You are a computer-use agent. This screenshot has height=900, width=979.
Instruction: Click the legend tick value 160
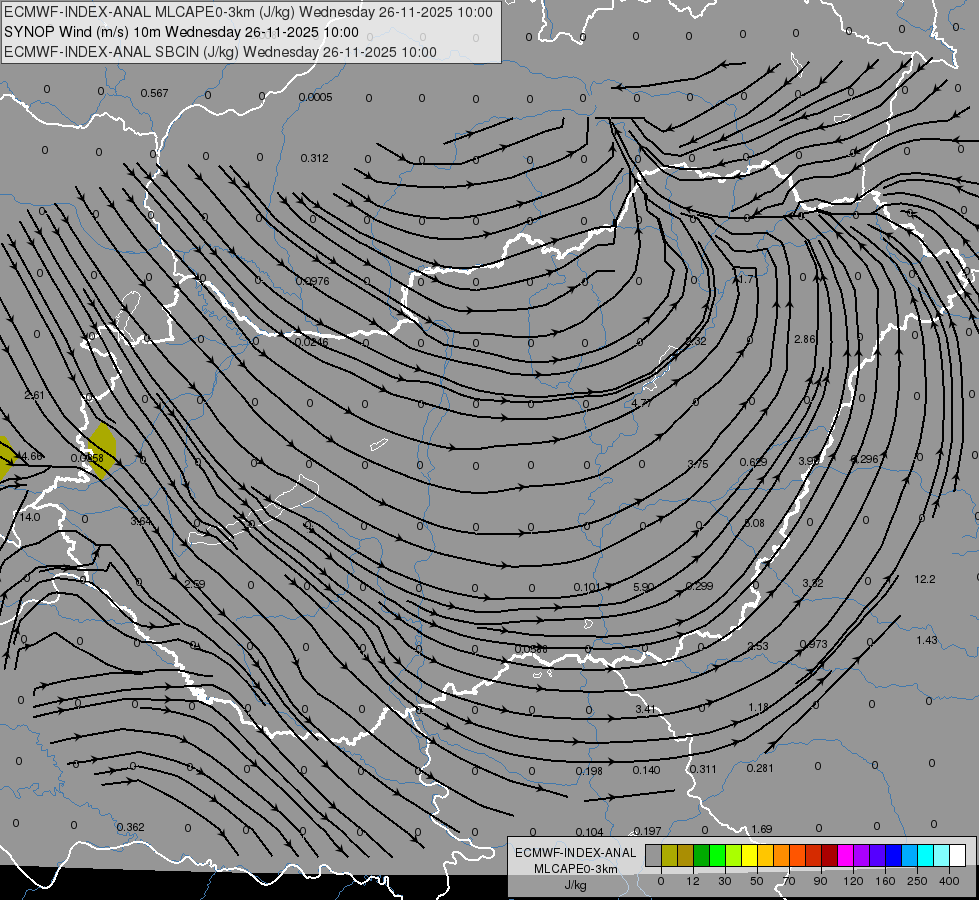(885, 881)
